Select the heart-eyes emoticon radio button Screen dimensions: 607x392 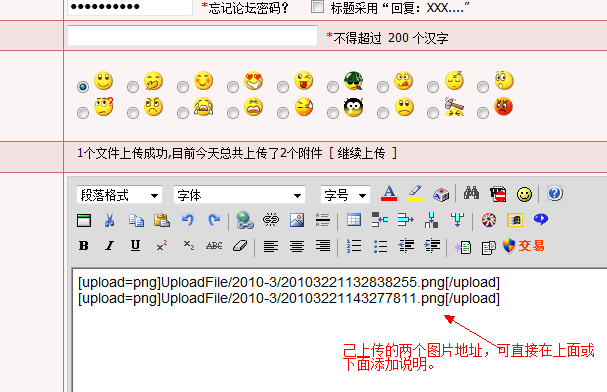233,87
